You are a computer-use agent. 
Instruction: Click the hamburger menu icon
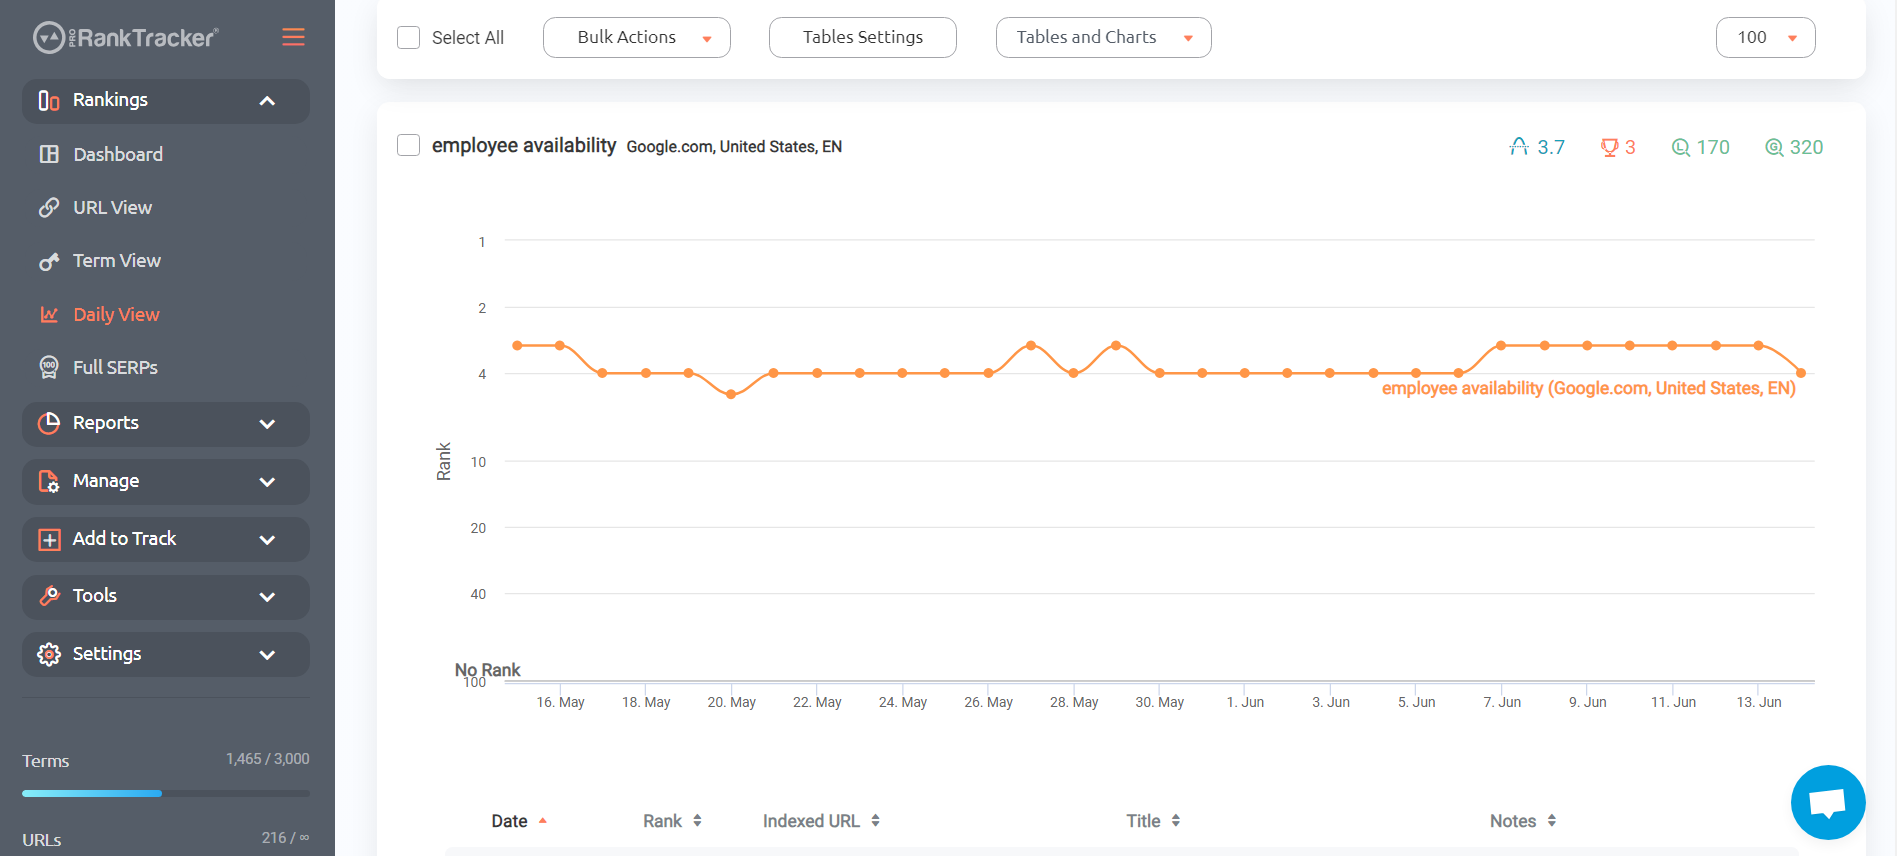(x=293, y=37)
